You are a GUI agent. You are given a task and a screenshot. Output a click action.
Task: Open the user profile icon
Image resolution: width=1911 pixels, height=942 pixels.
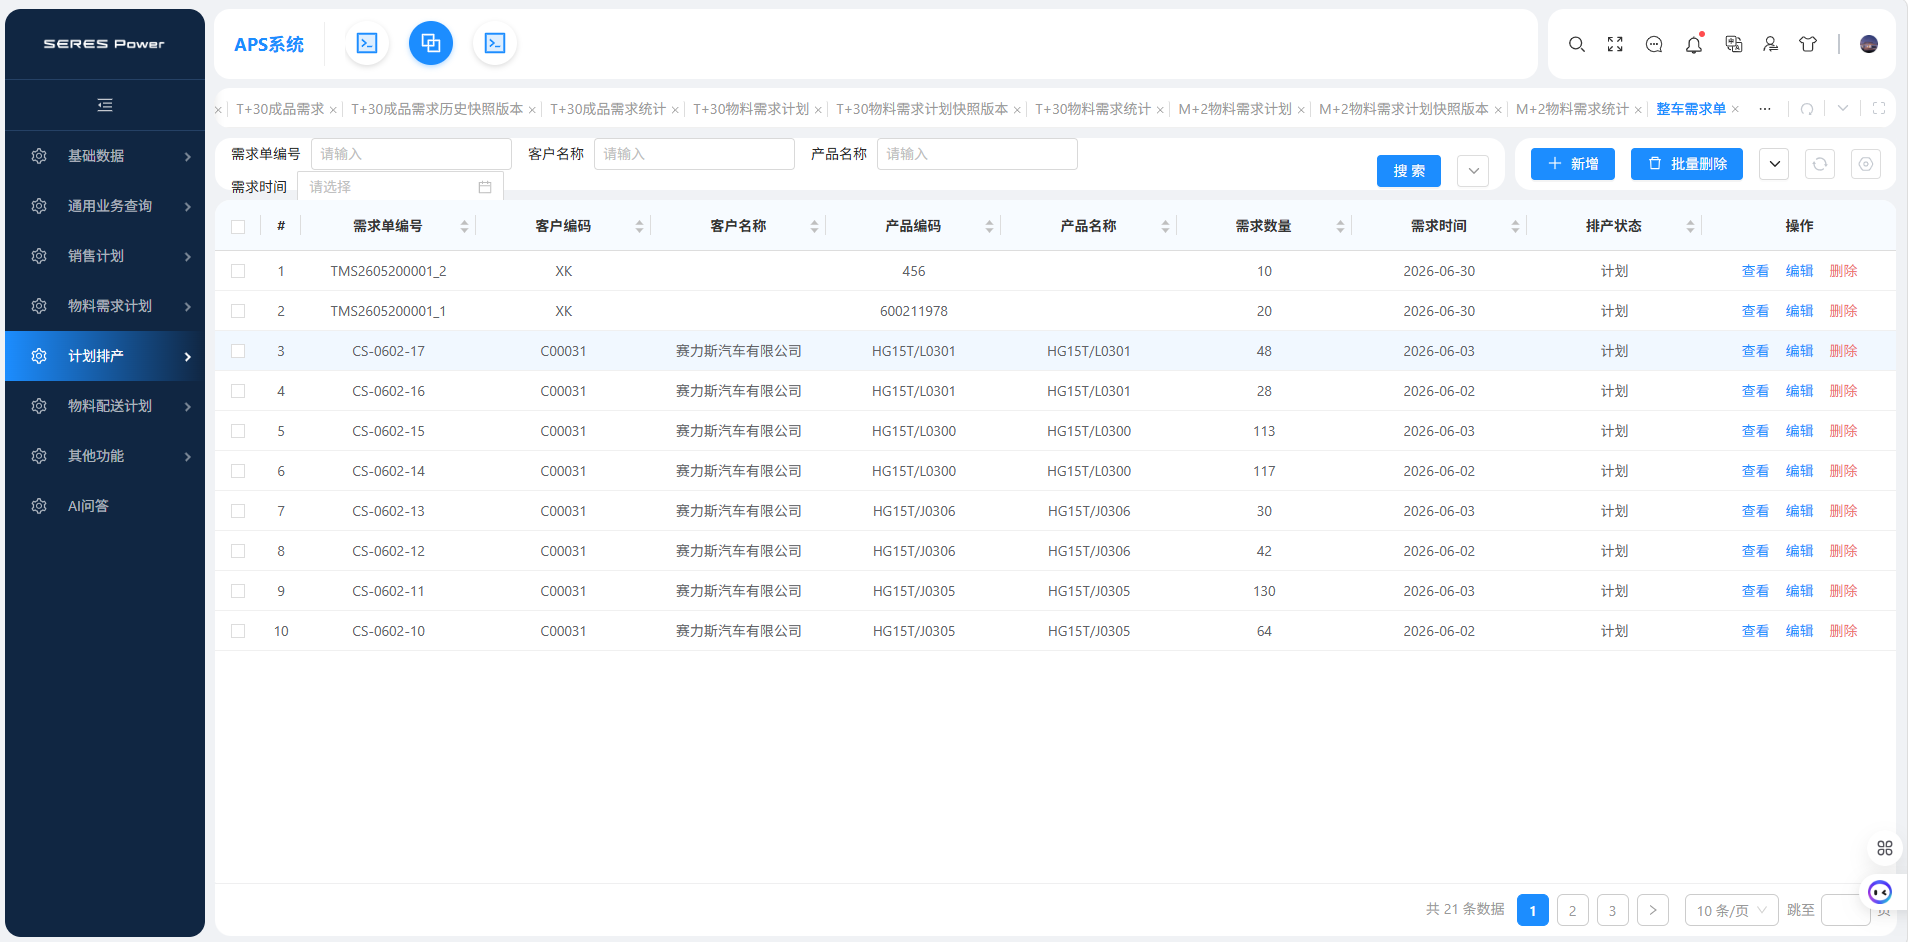click(x=1771, y=44)
